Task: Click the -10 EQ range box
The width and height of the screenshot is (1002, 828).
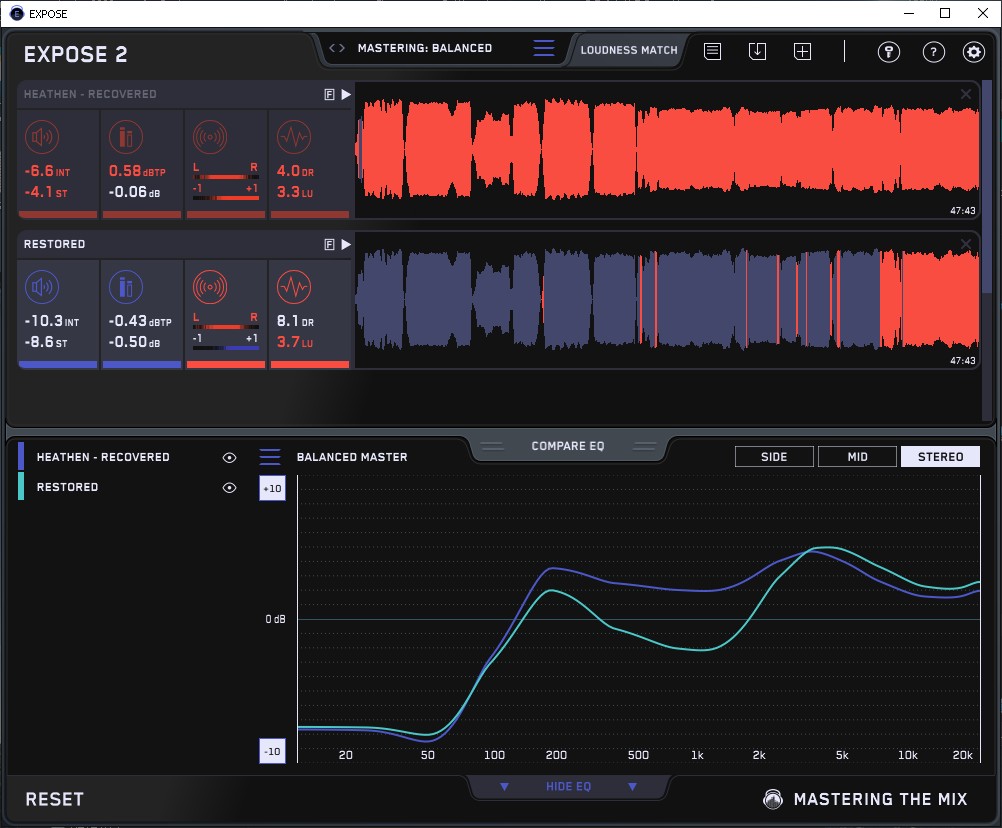Action: [x=272, y=751]
